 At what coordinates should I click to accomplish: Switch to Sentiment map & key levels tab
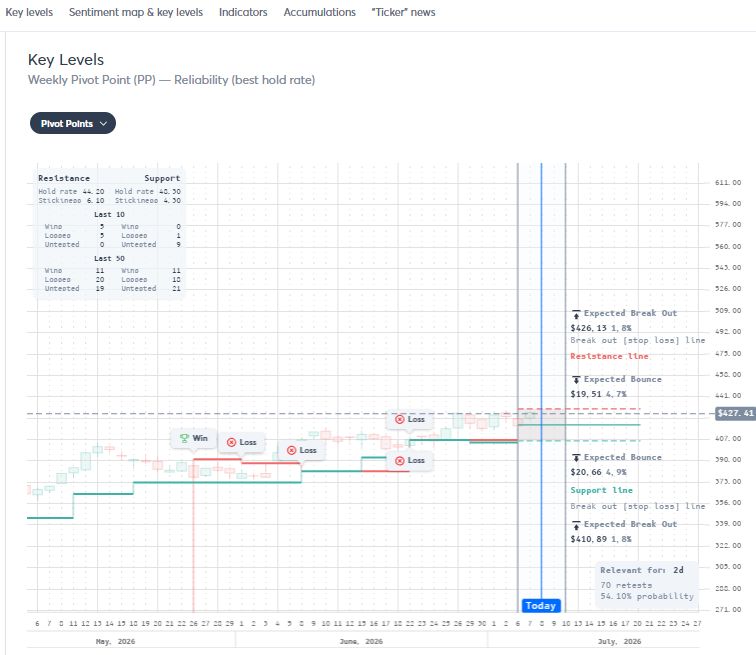click(x=136, y=13)
